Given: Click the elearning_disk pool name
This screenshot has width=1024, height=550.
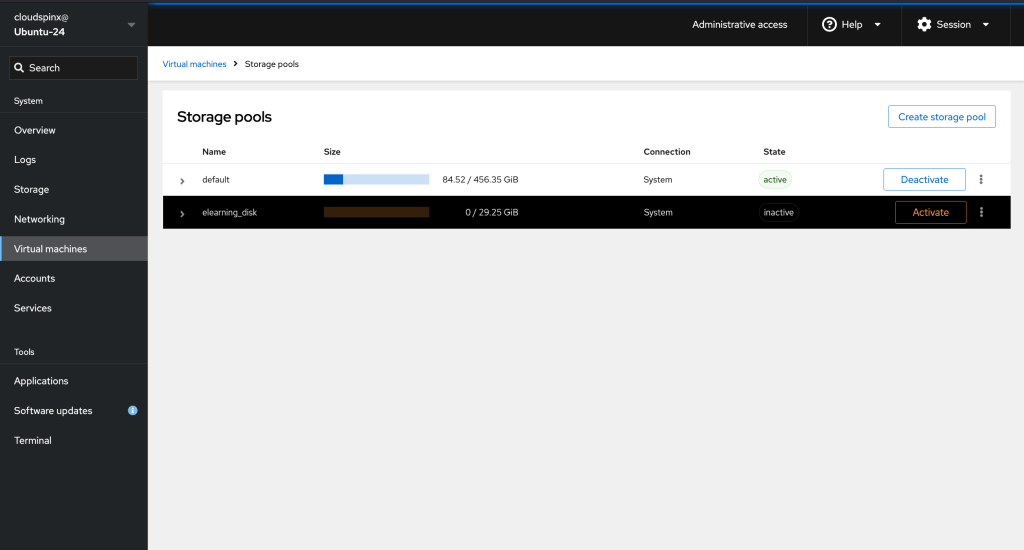Looking at the screenshot, I should tap(229, 212).
